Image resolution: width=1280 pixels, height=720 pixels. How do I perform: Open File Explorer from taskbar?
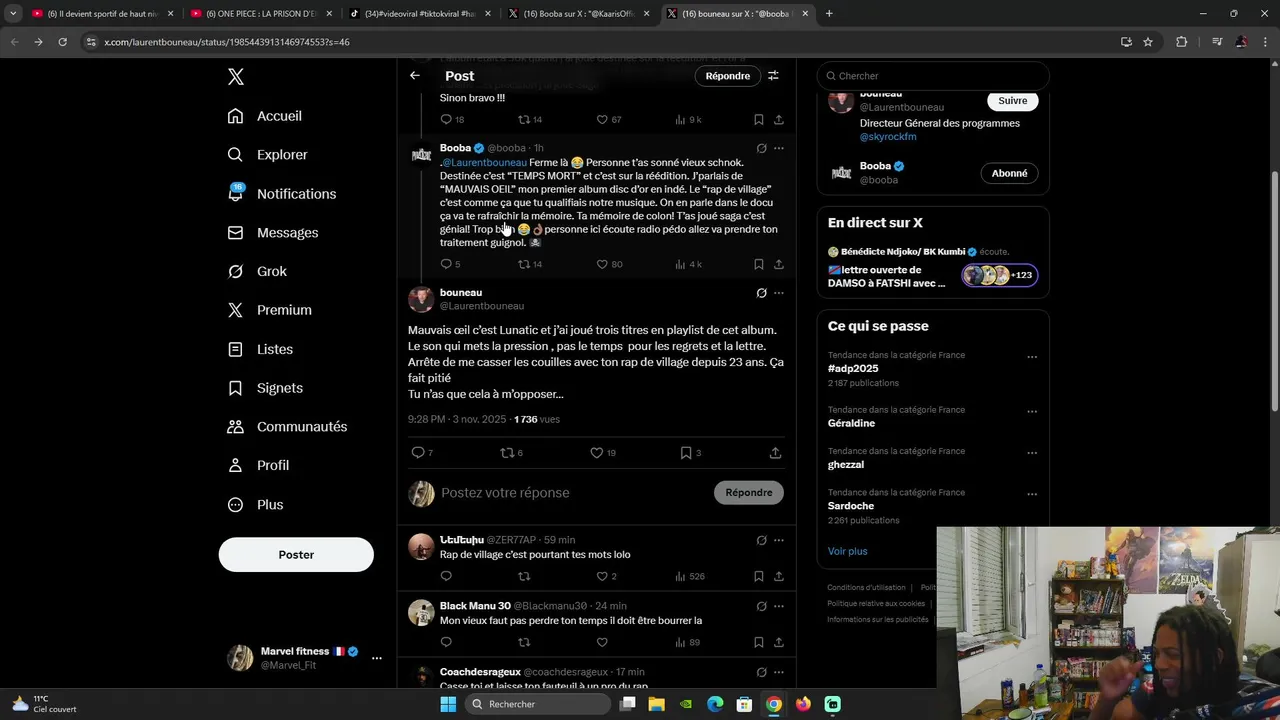[657, 704]
